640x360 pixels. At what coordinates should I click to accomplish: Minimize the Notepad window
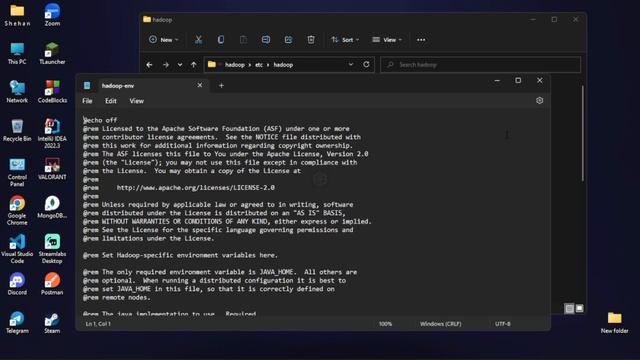click(497, 80)
